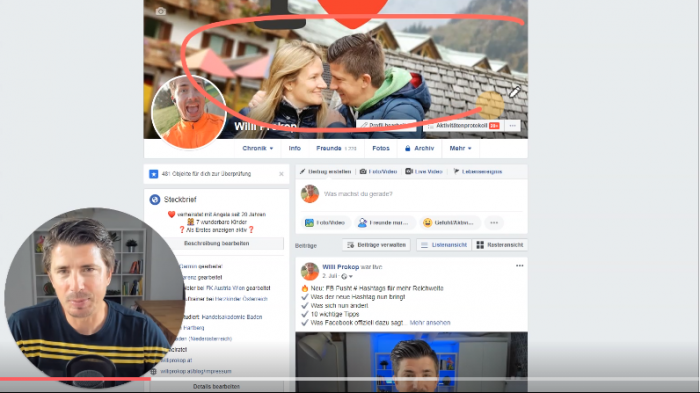Click the Foto/Video pill button below composer
This screenshot has height=393, width=700.
click(325, 223)
